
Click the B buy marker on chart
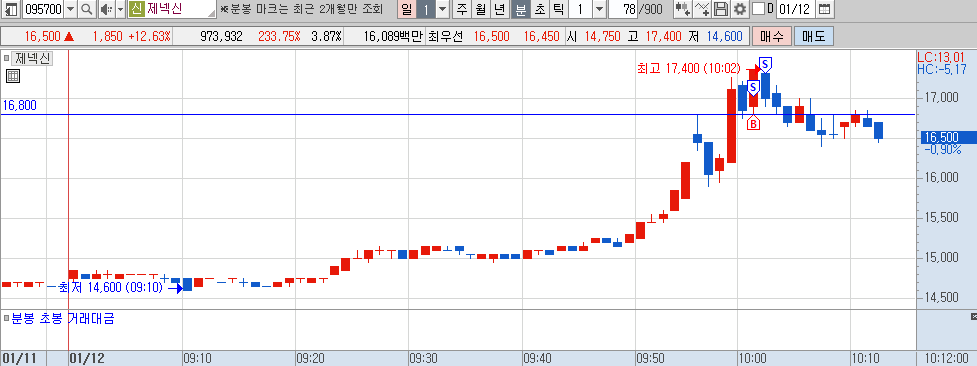(753, 123)
